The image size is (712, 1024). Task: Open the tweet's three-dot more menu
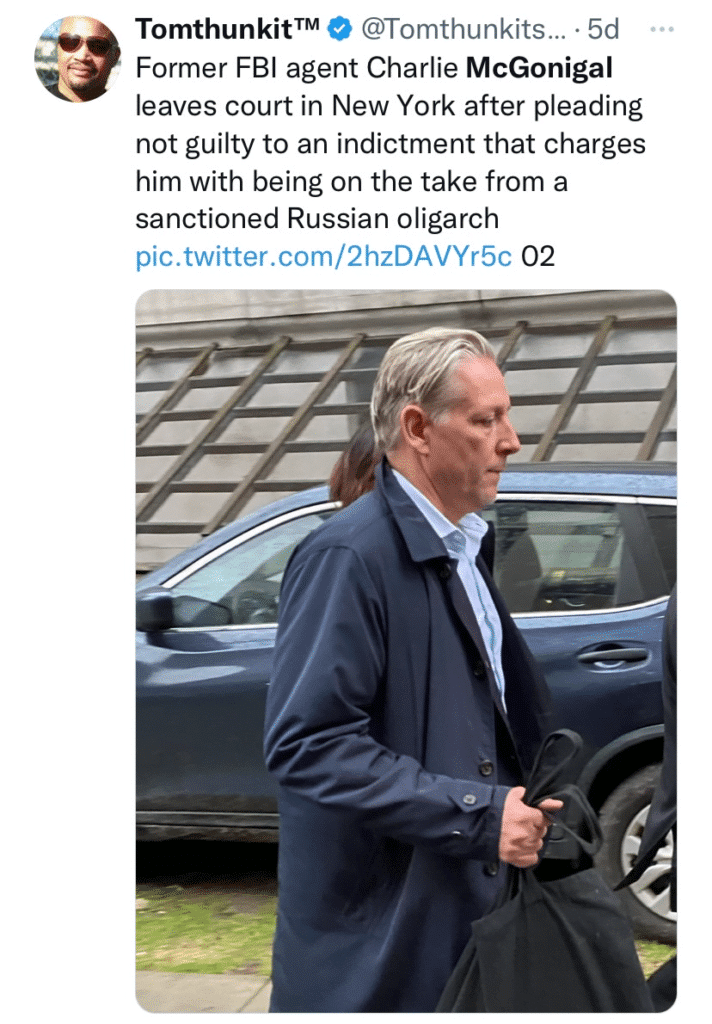pyautogui.click(x=662, y=30)
